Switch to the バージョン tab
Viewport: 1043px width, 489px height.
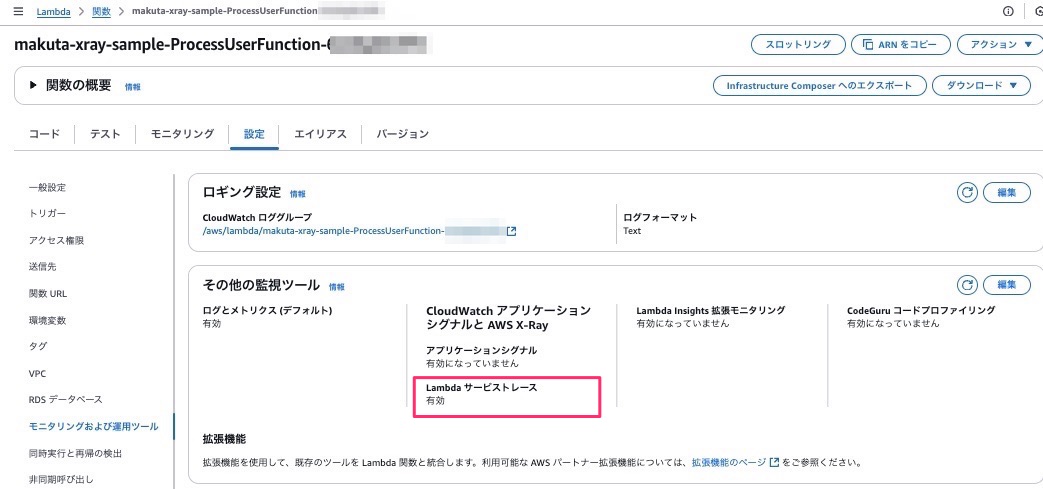(x=402, y=134)
